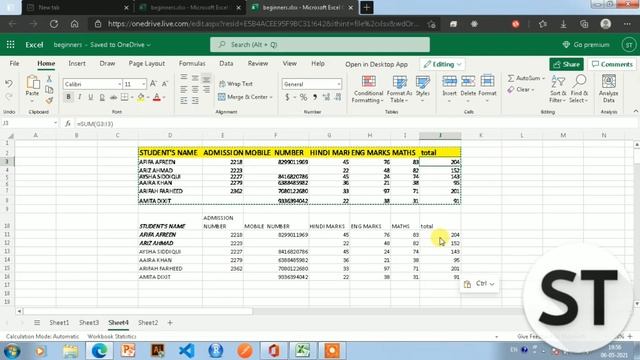The image size is (640, 360).
Task: Apply the yellow fill color
Action: pos(140,97)
